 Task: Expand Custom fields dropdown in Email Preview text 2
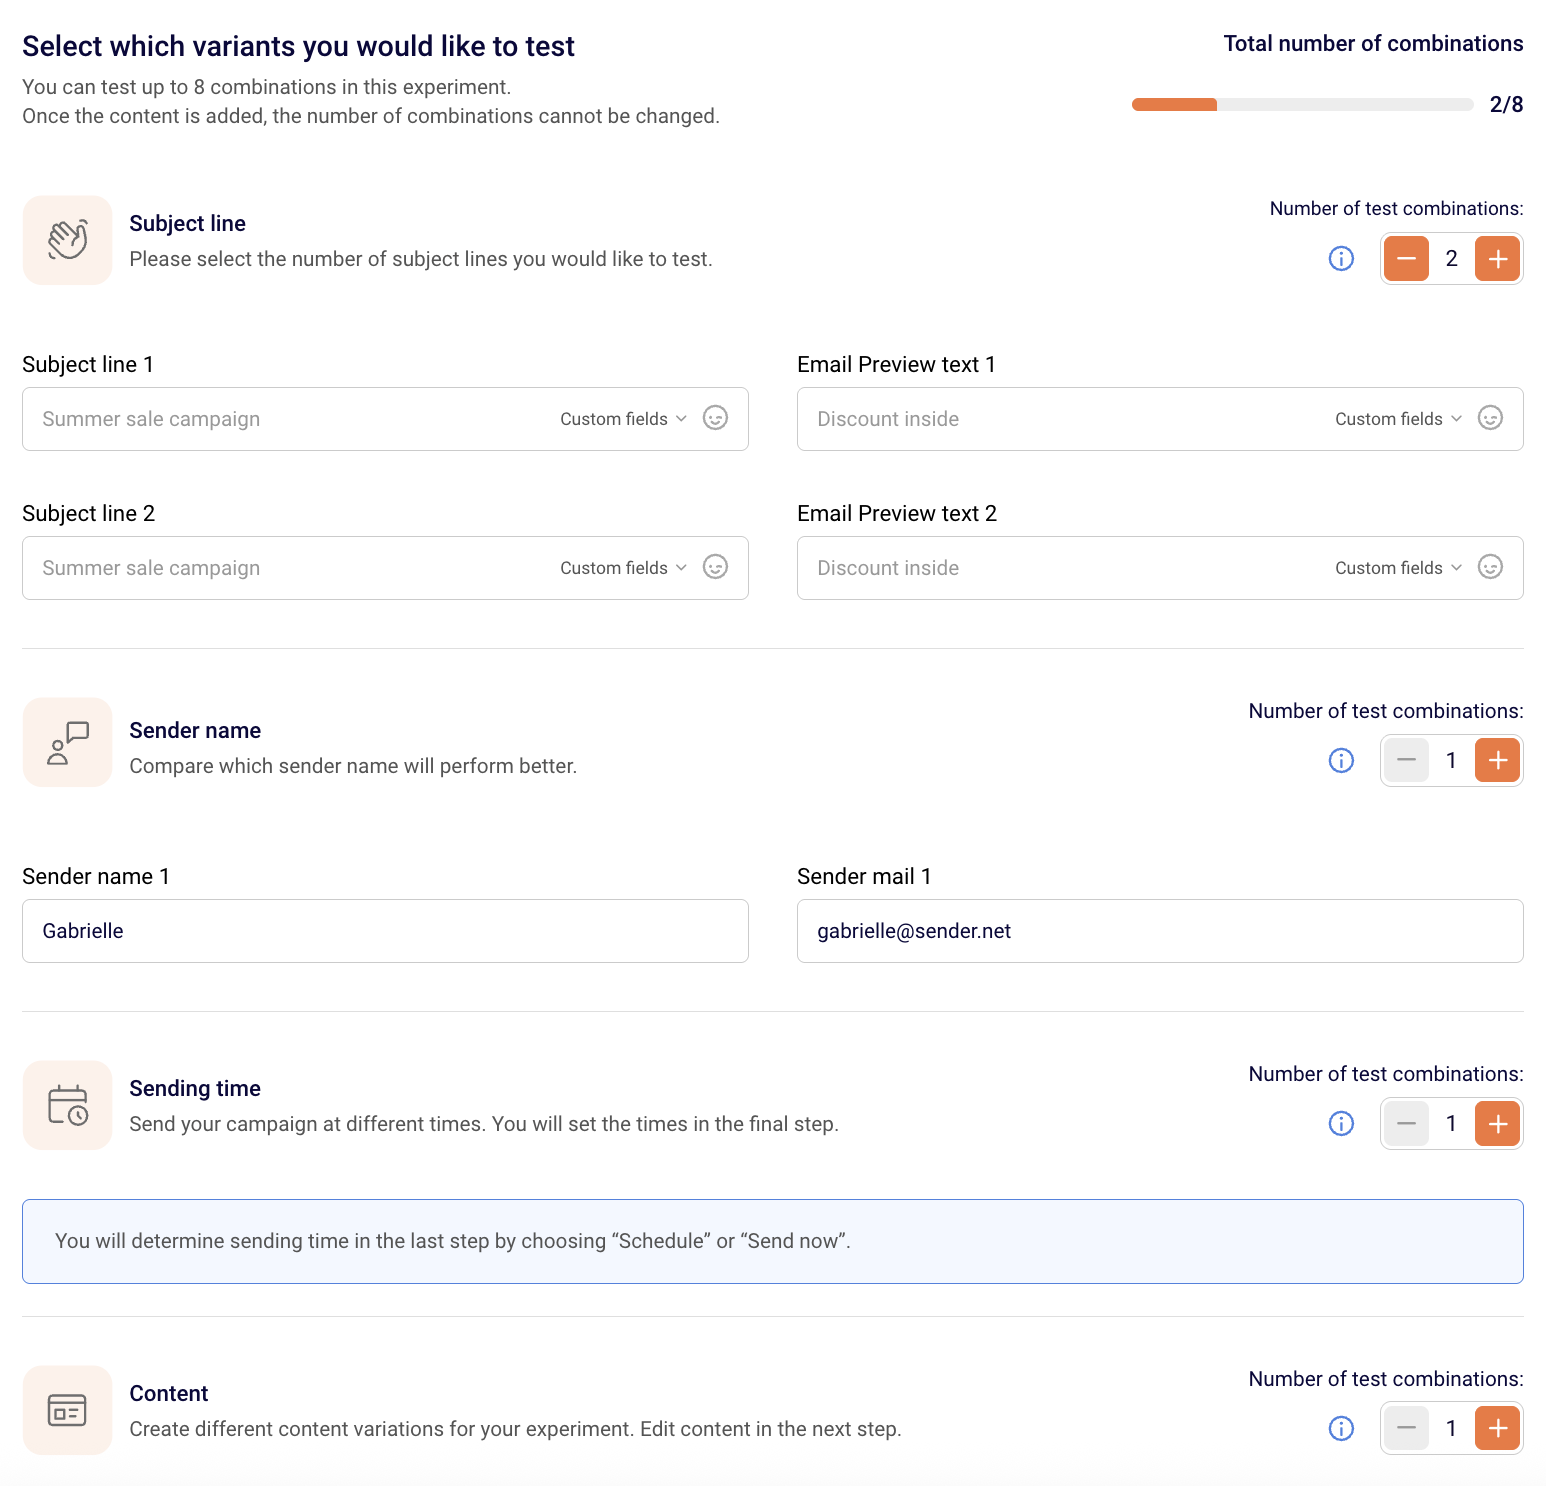[x=1398, y=568]
